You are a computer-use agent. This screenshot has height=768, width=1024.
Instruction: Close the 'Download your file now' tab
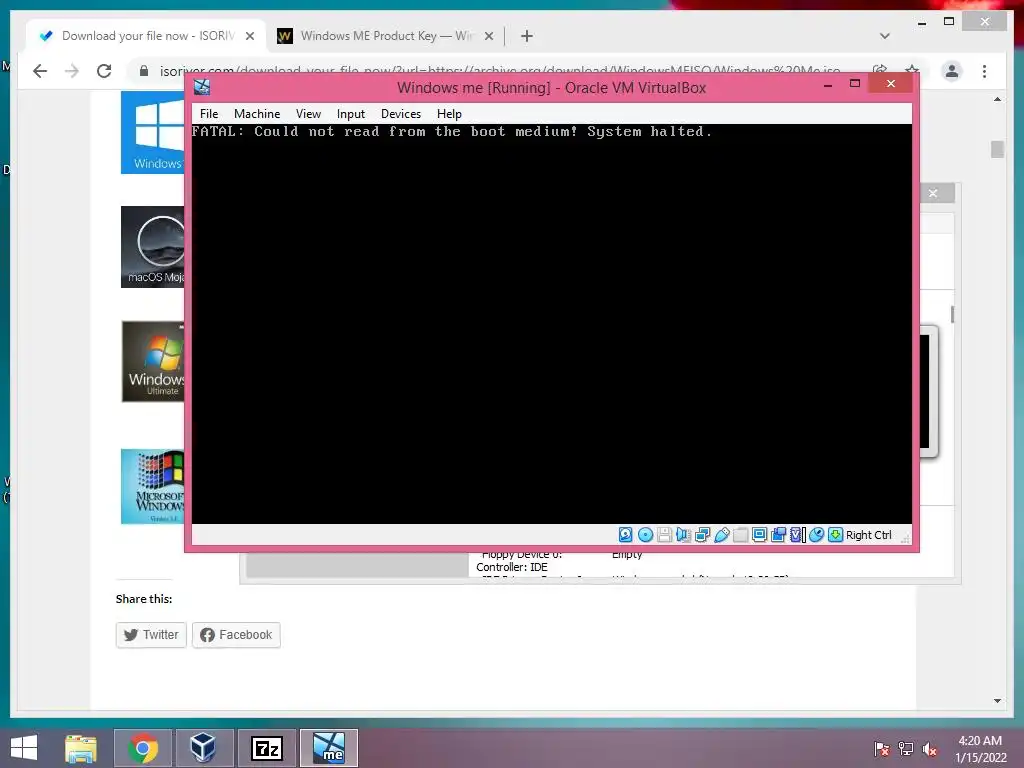click(249, 36)
